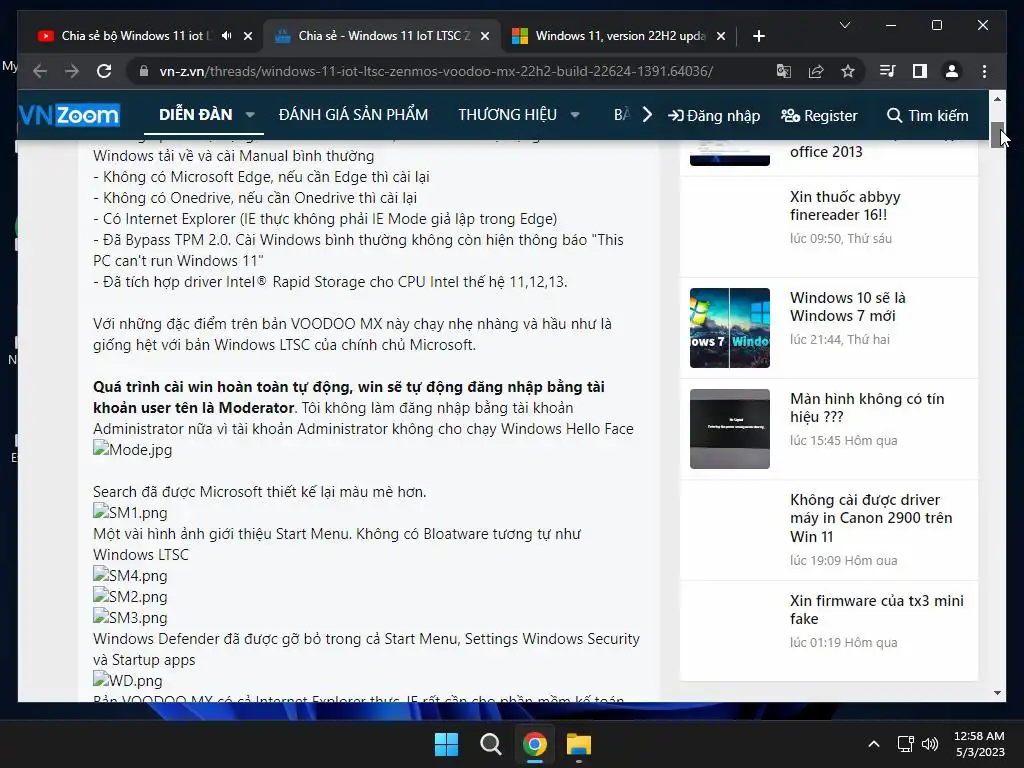Click the lúc 21:44, Thứ hai timestamp
1024x768 pixels.
point(839,339)
